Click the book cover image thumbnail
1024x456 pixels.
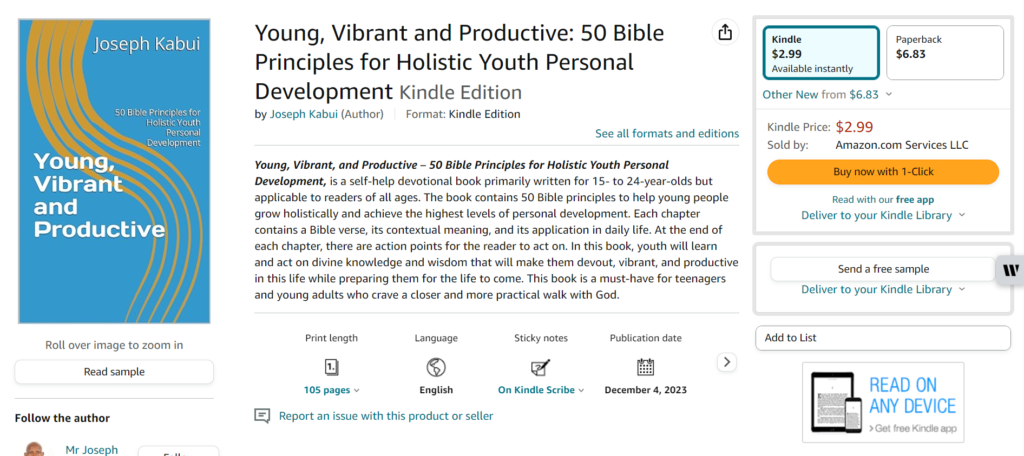(x=113, y=170)
